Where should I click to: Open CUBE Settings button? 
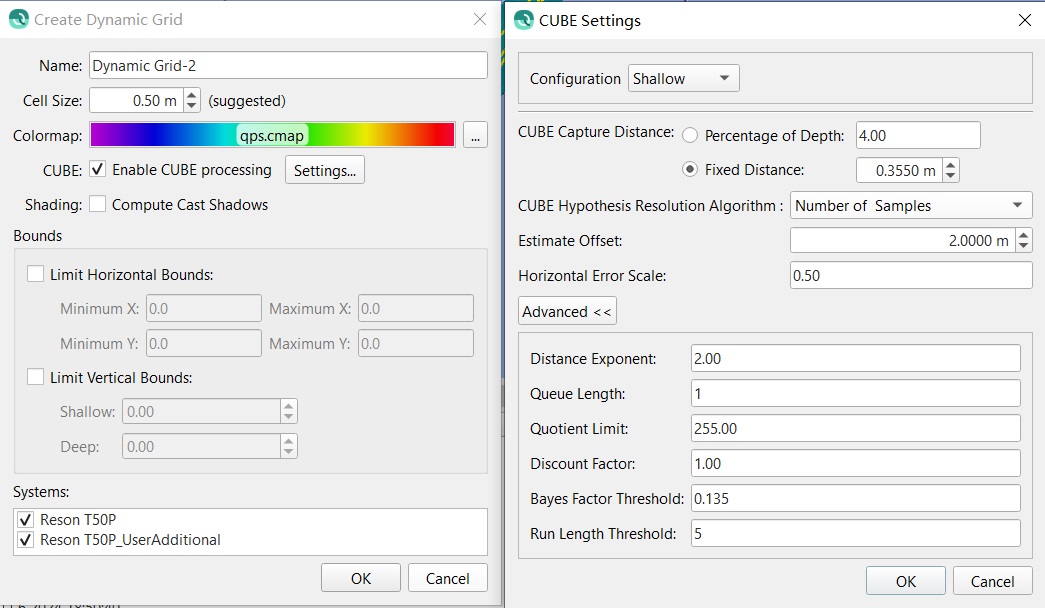[x=325, y=170]
